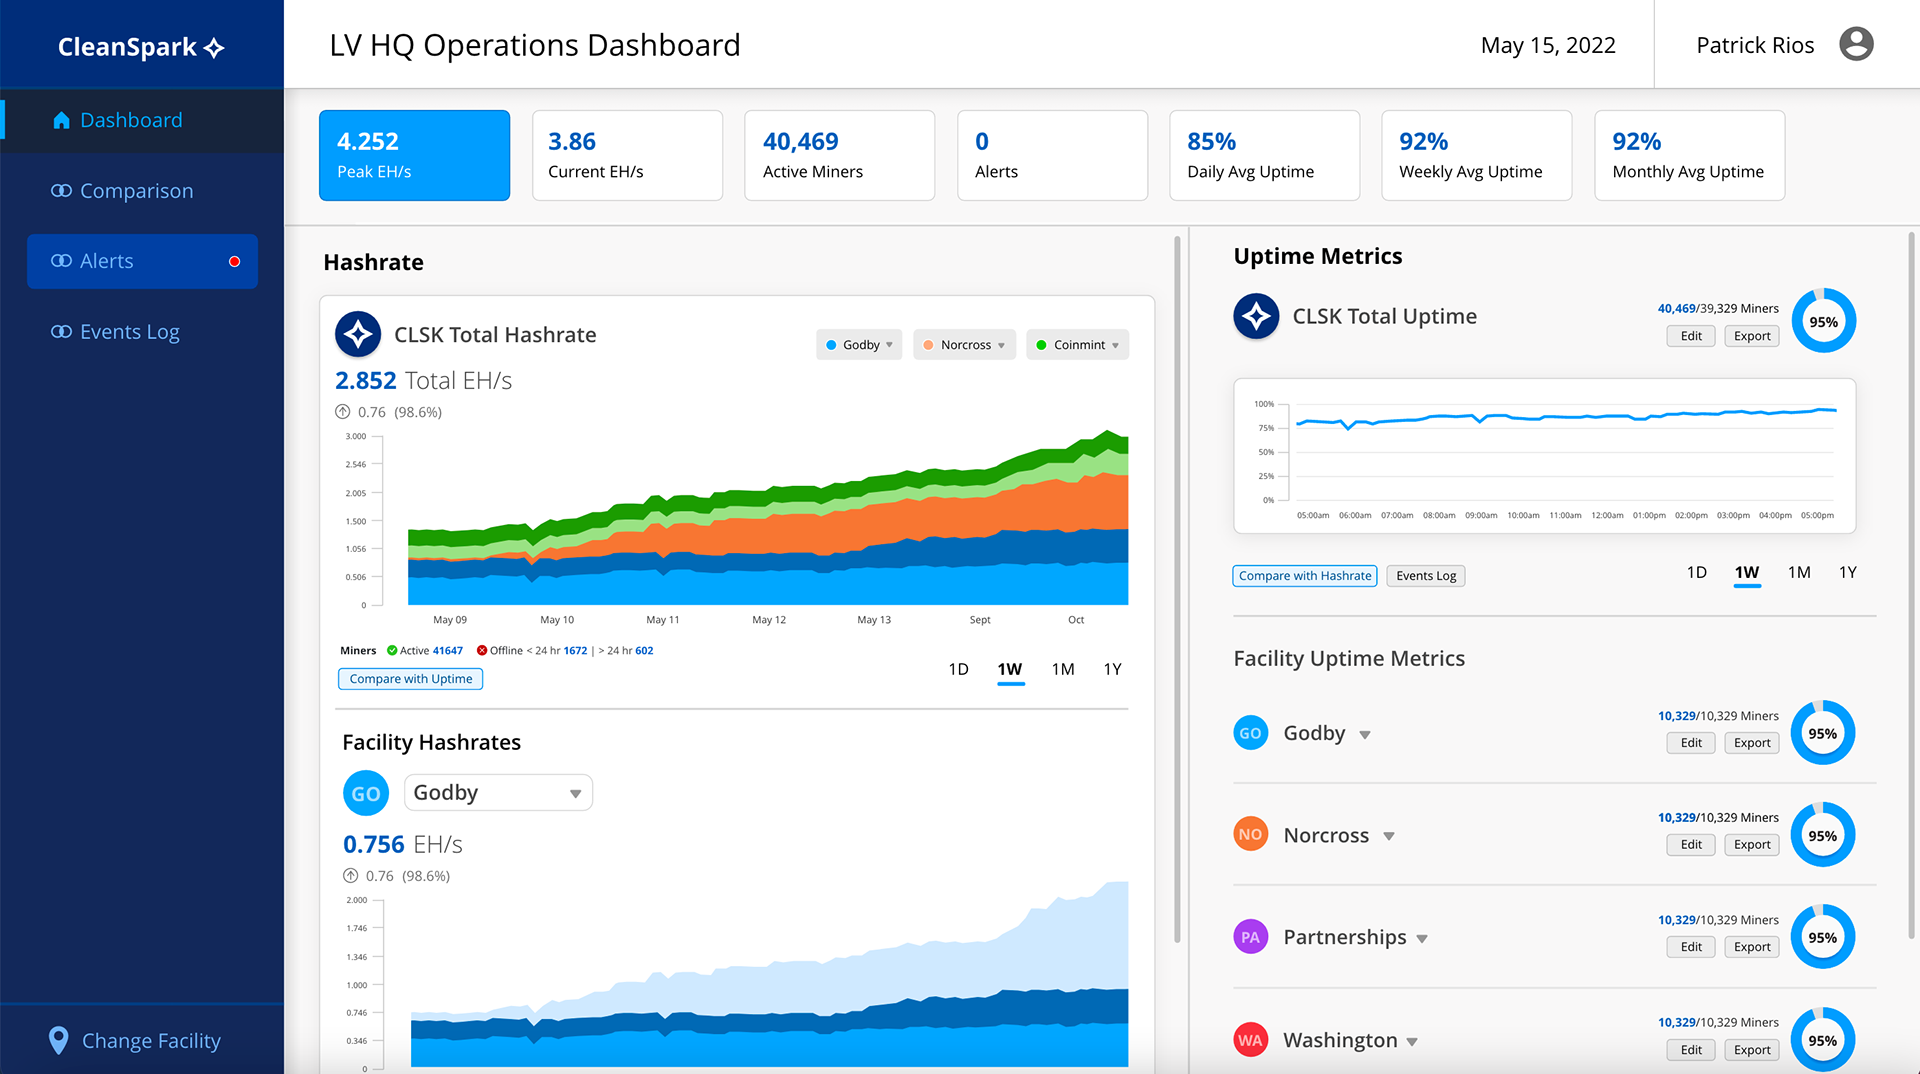Open the Comparison menu item
Viewport: 1920px width, 1074px height.
pyautogui.click(x=142, y=190)
